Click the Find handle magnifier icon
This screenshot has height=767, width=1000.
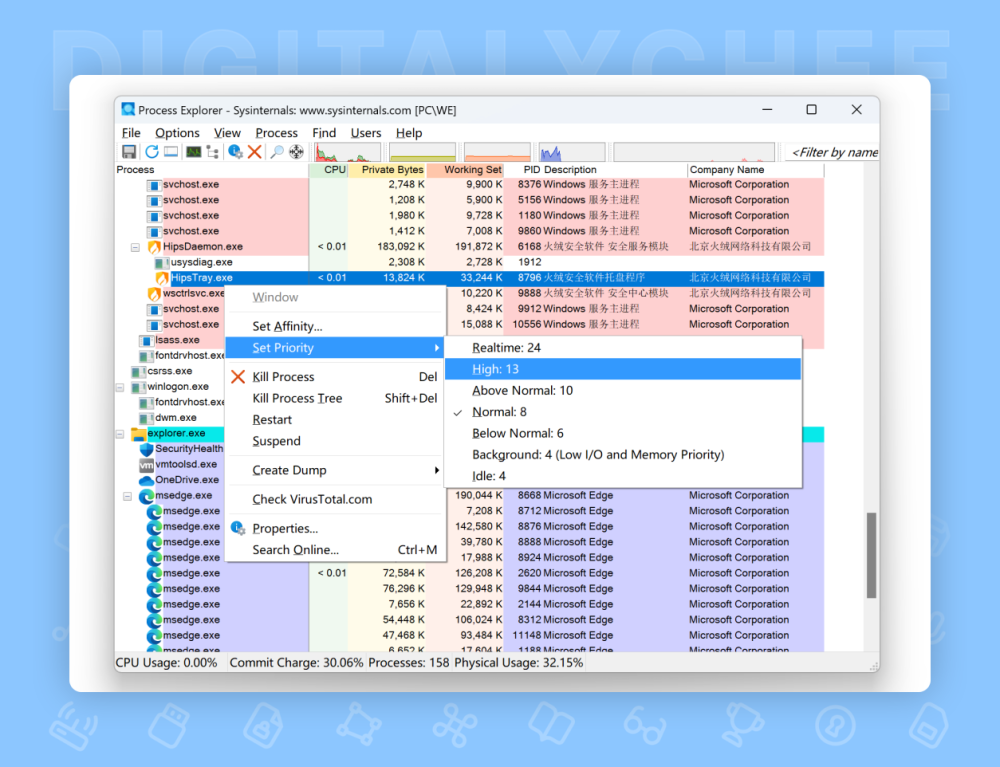(277, 152)
